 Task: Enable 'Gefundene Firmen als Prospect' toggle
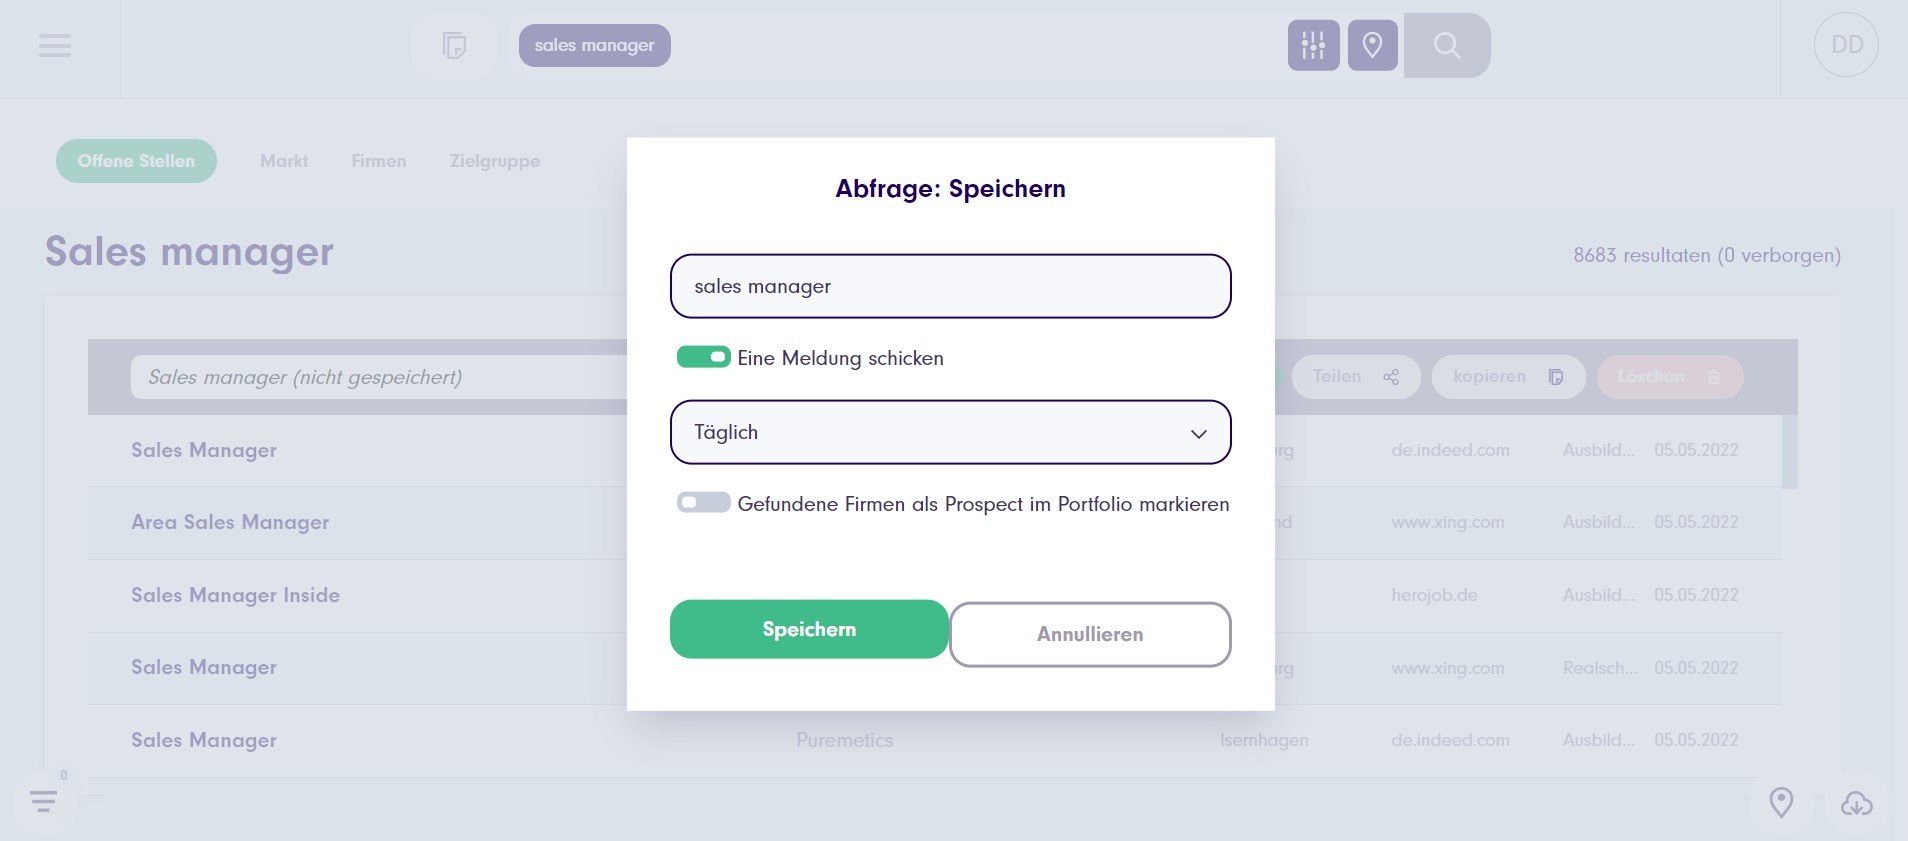point(703,503)
